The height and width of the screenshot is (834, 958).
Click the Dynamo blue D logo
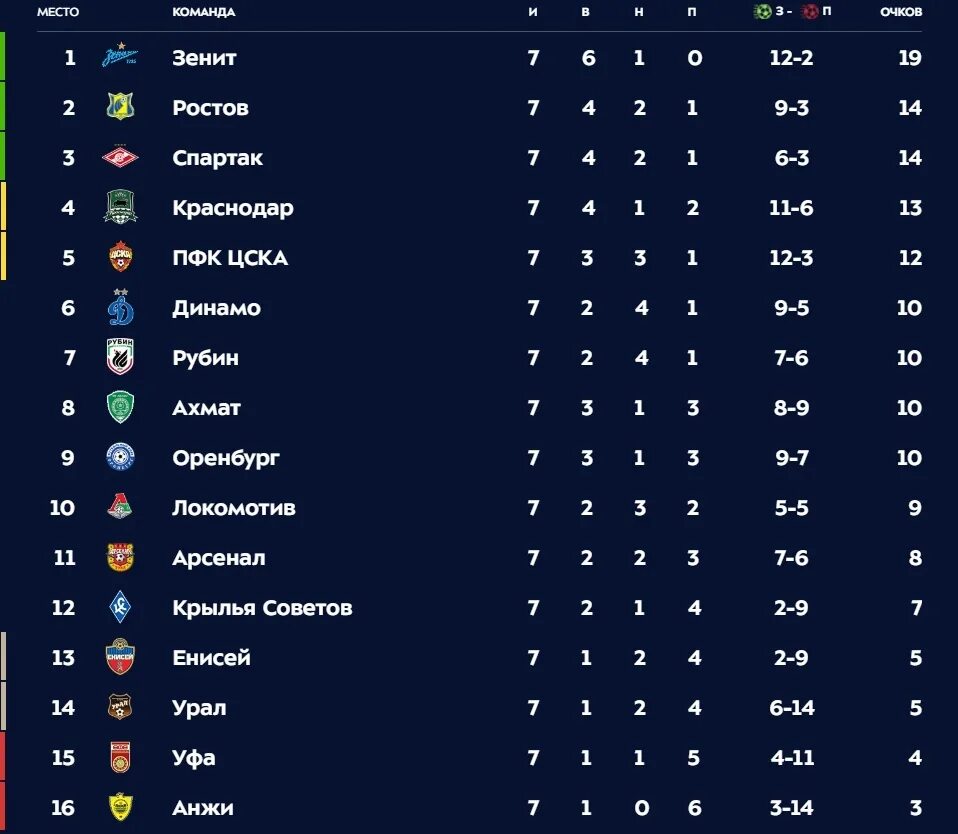120,308
